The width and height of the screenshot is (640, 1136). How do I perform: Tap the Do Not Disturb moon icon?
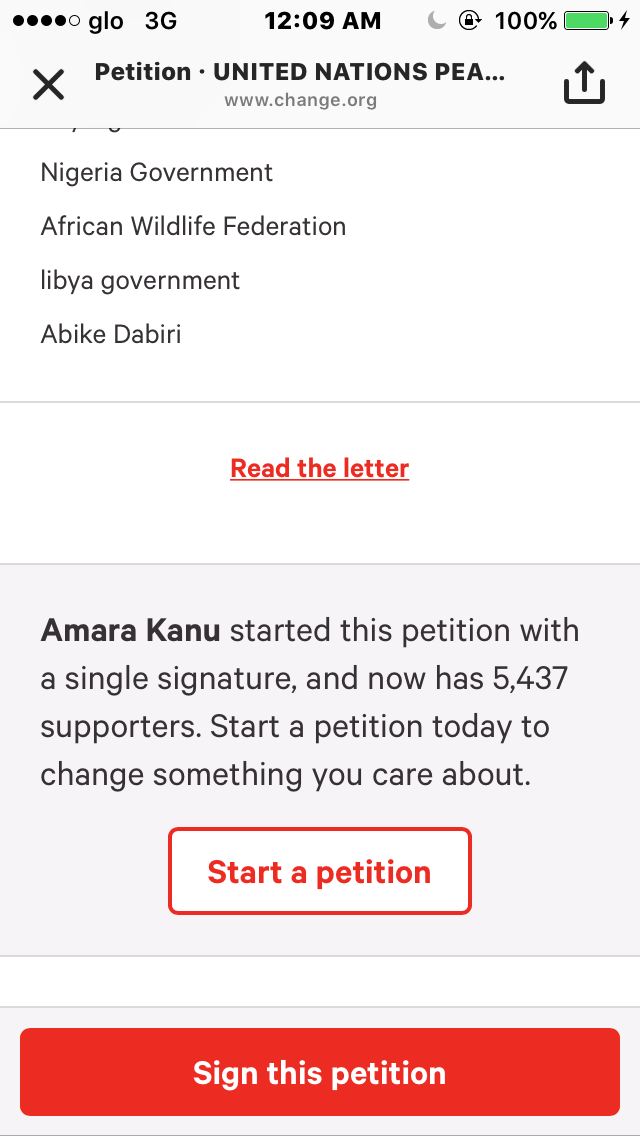[x=436, y=20]
